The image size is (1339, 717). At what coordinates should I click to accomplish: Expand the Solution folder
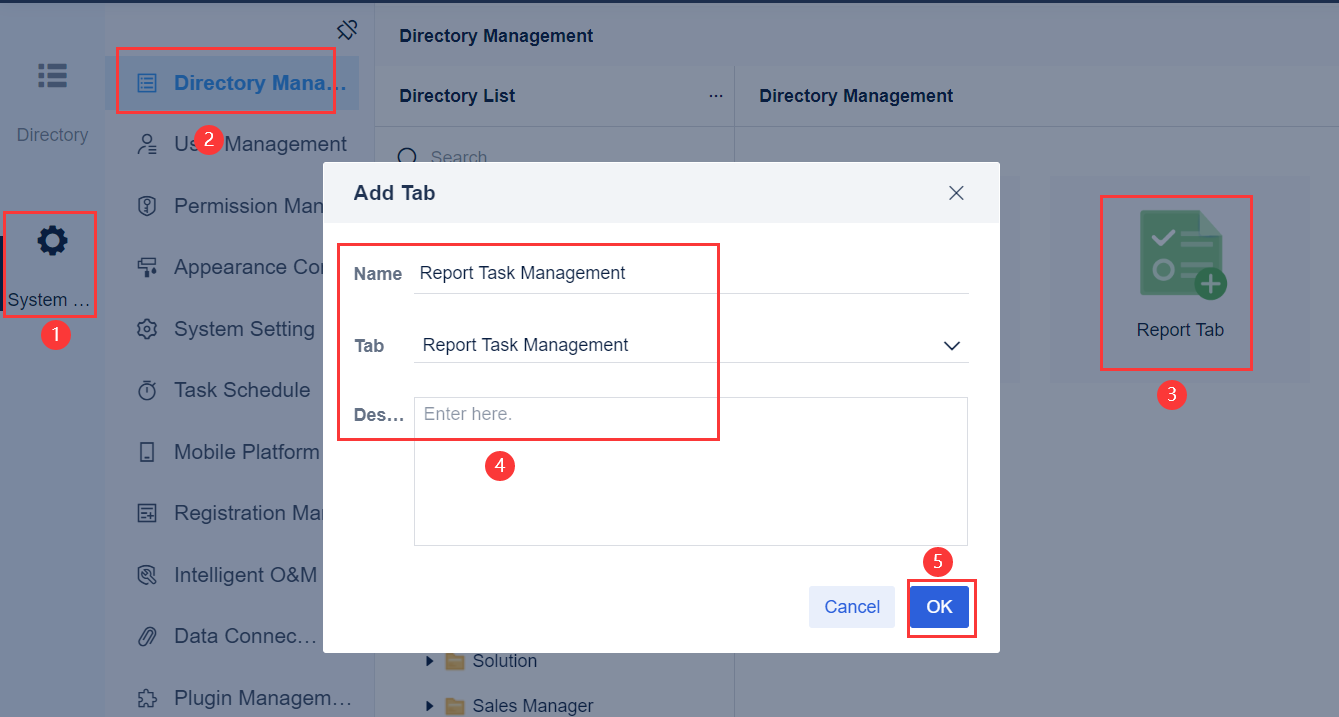(431, 661)
